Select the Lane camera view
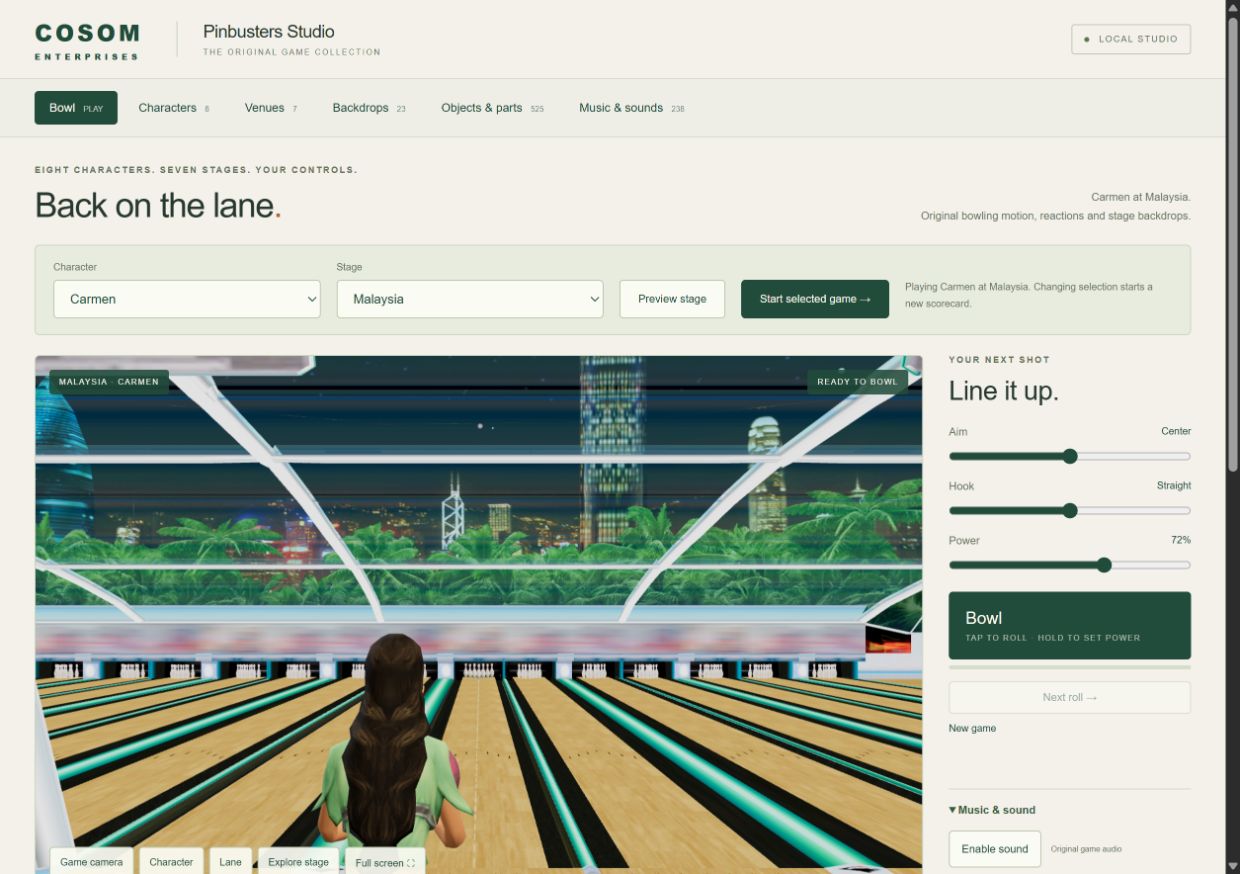The image size is (1240, 874). coord(230,862)
